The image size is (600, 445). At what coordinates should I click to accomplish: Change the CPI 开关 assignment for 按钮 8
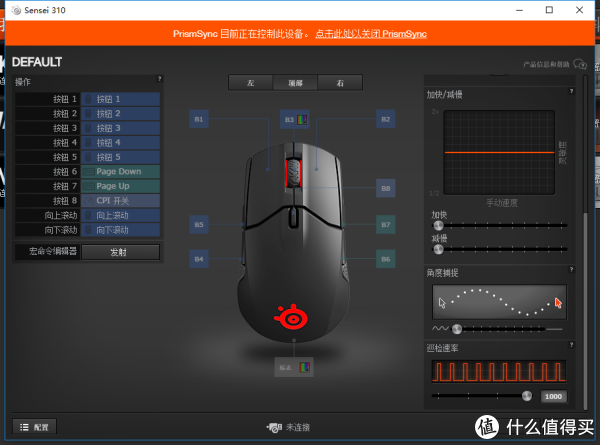pyautogui.click(x=120, y=201)
